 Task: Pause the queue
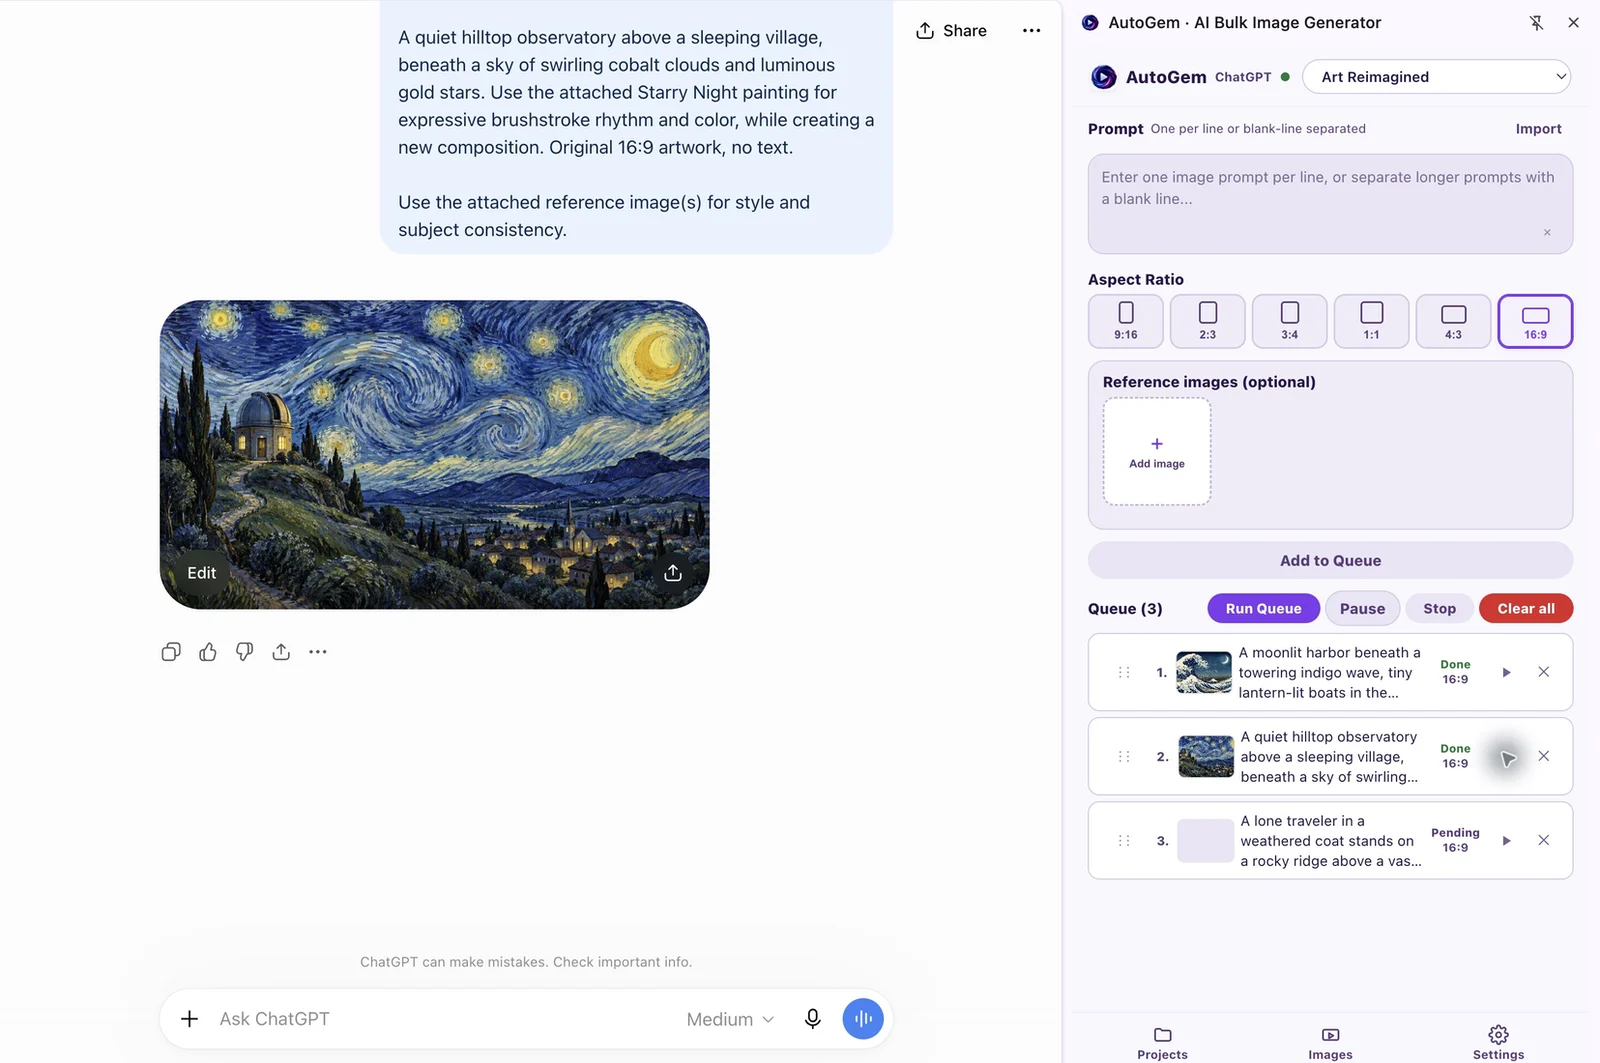1362,608
